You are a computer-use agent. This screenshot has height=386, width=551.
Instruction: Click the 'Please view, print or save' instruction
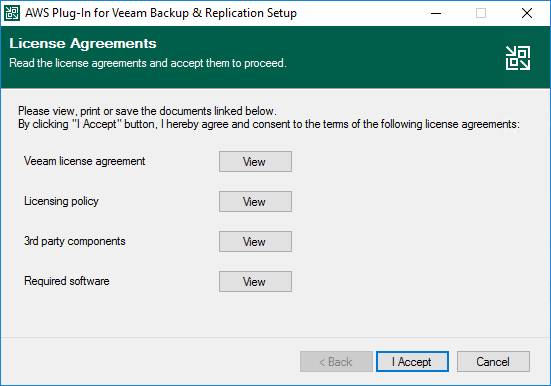point(147,111)
